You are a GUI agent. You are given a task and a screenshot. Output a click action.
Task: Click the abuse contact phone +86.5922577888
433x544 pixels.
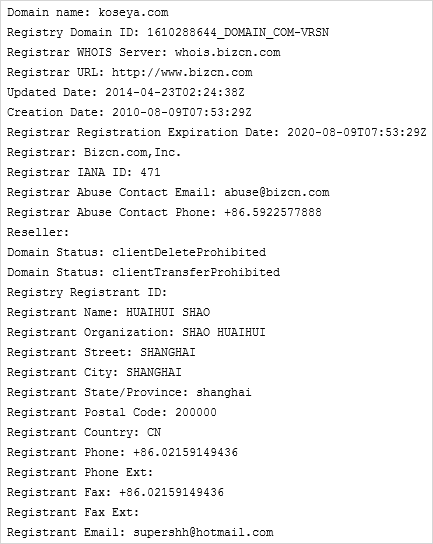tap(273, 212)
